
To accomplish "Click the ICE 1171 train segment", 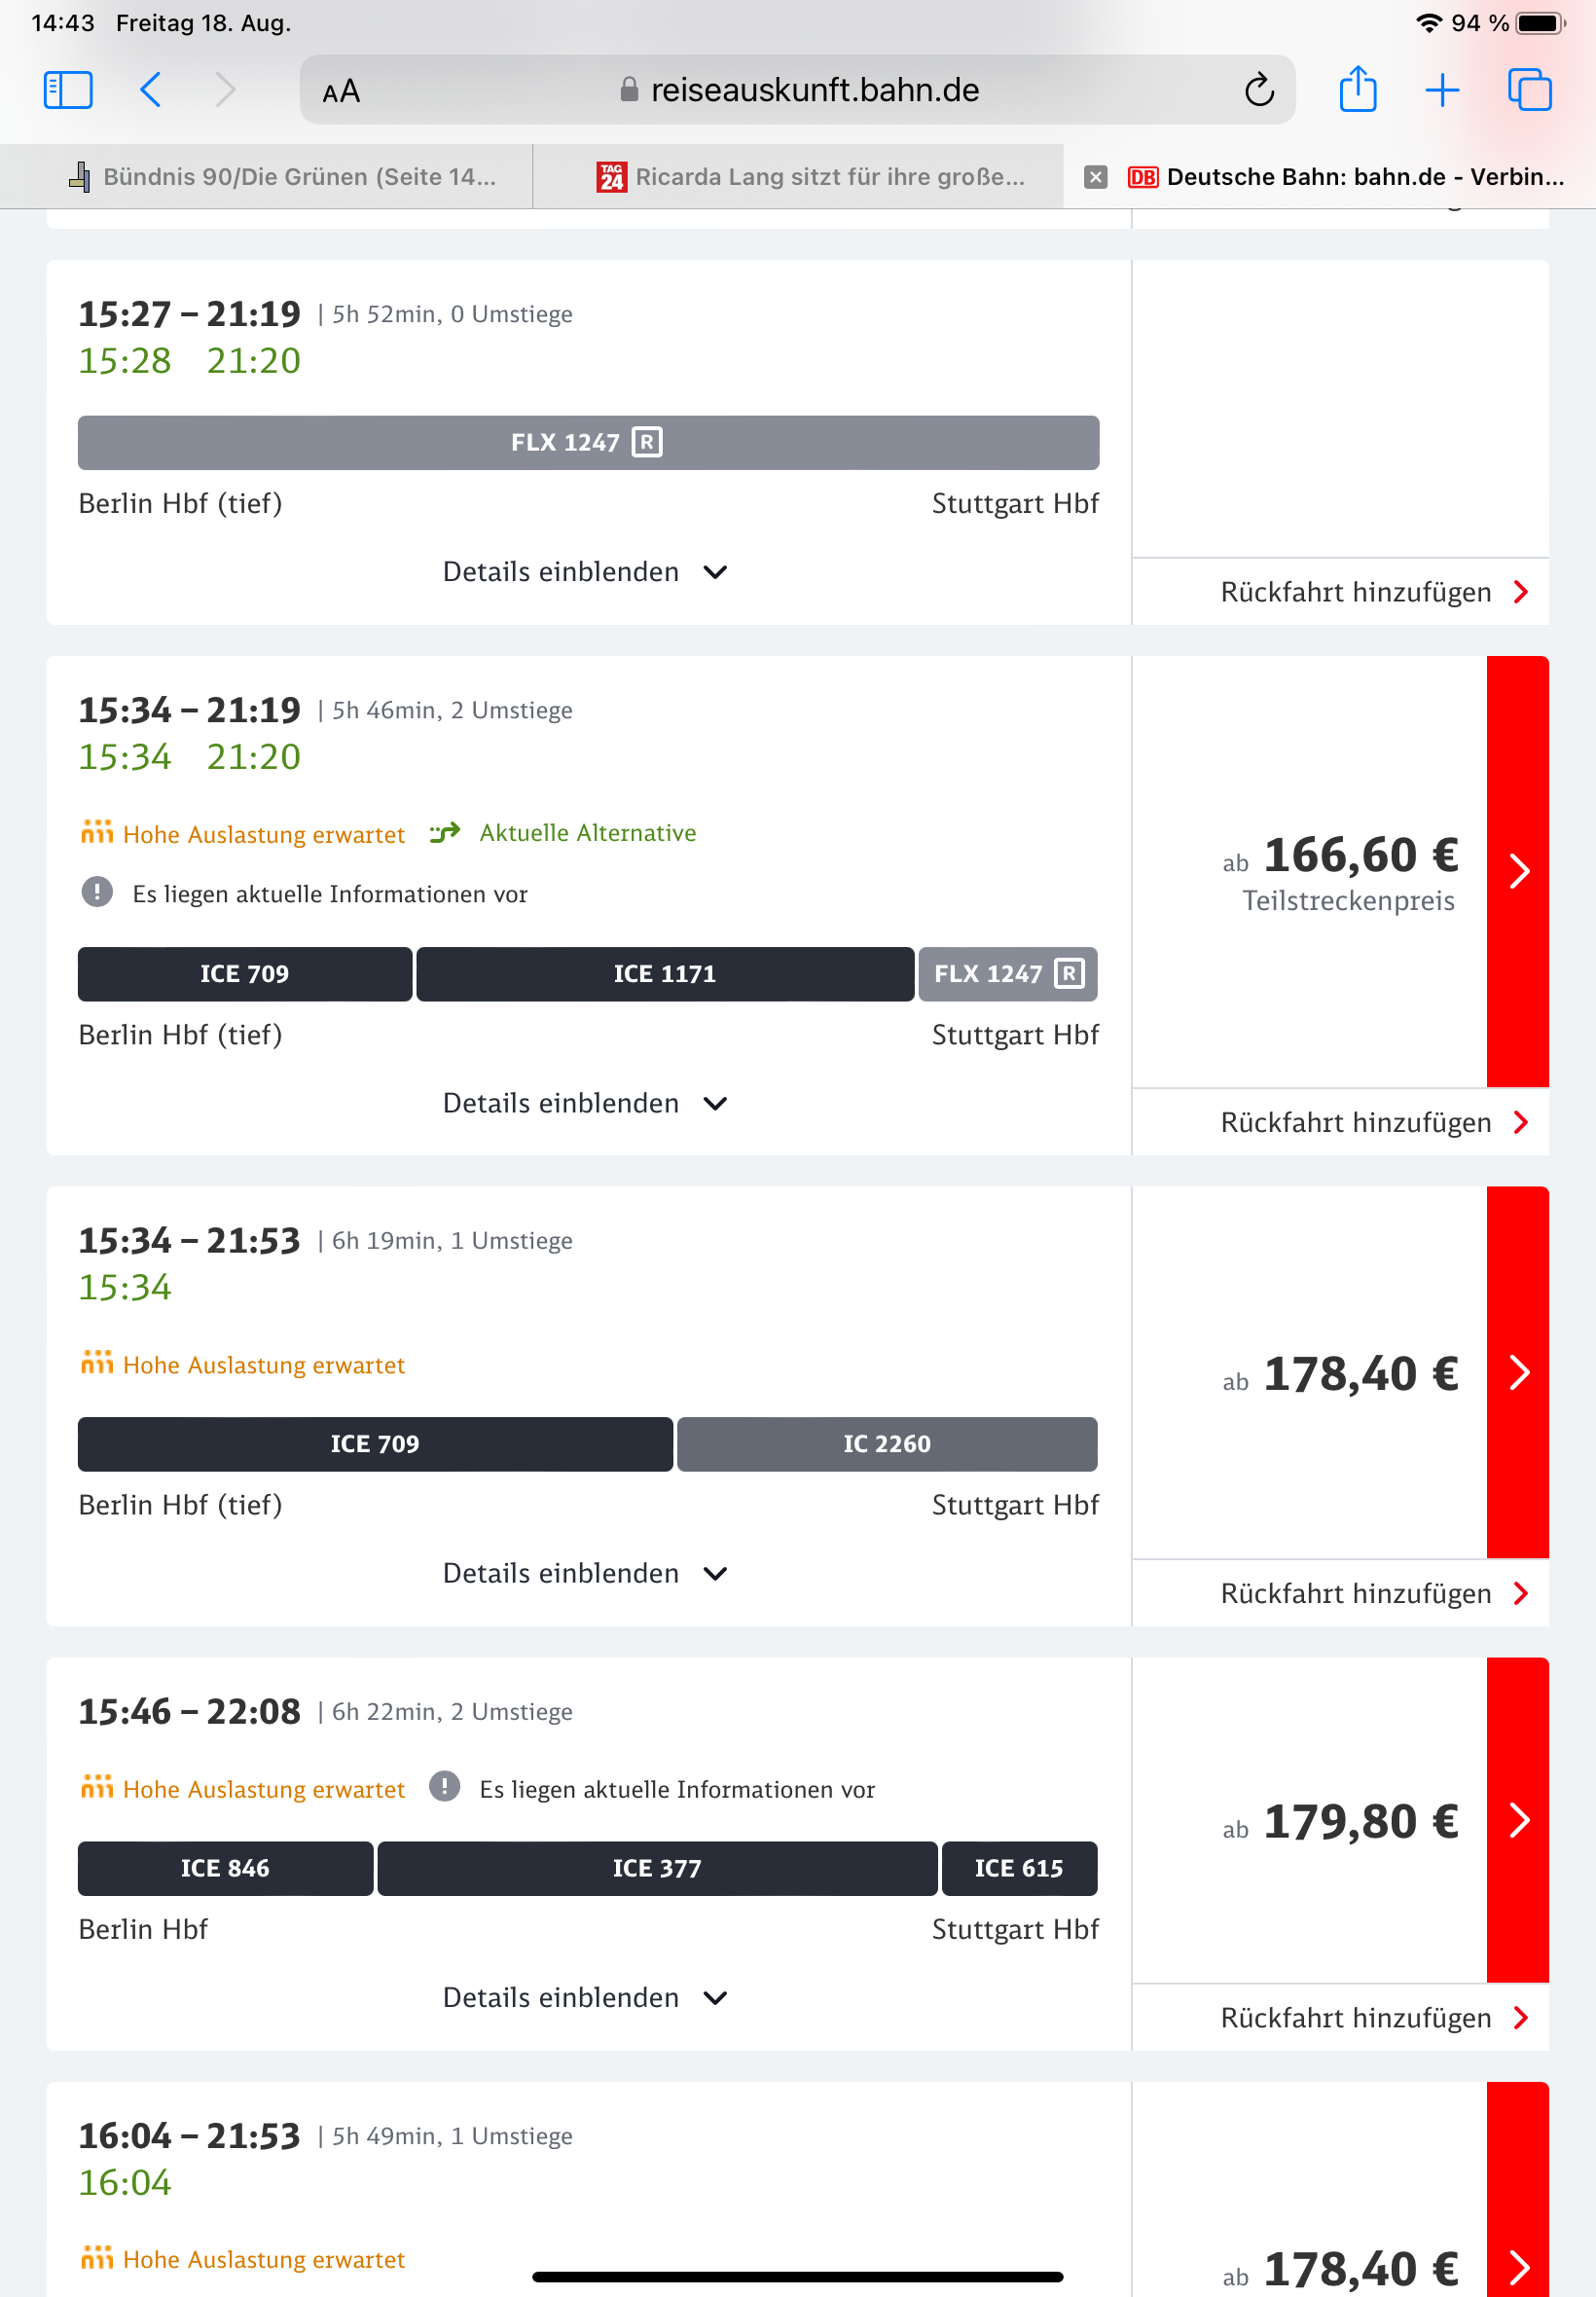I will pos(664,974).
